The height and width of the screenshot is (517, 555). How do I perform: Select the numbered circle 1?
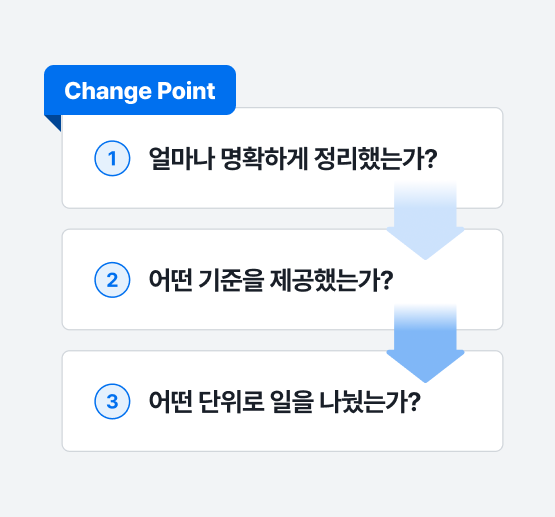click(x=112, y=158)
